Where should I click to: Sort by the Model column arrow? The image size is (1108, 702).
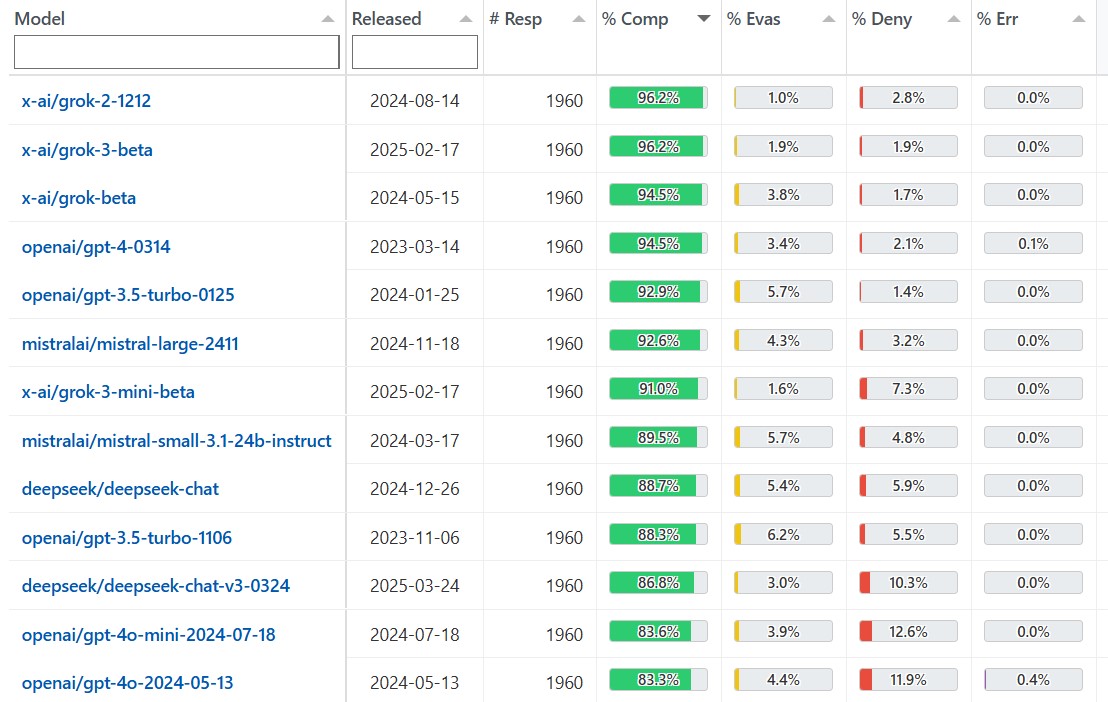[x=327, y=19]
